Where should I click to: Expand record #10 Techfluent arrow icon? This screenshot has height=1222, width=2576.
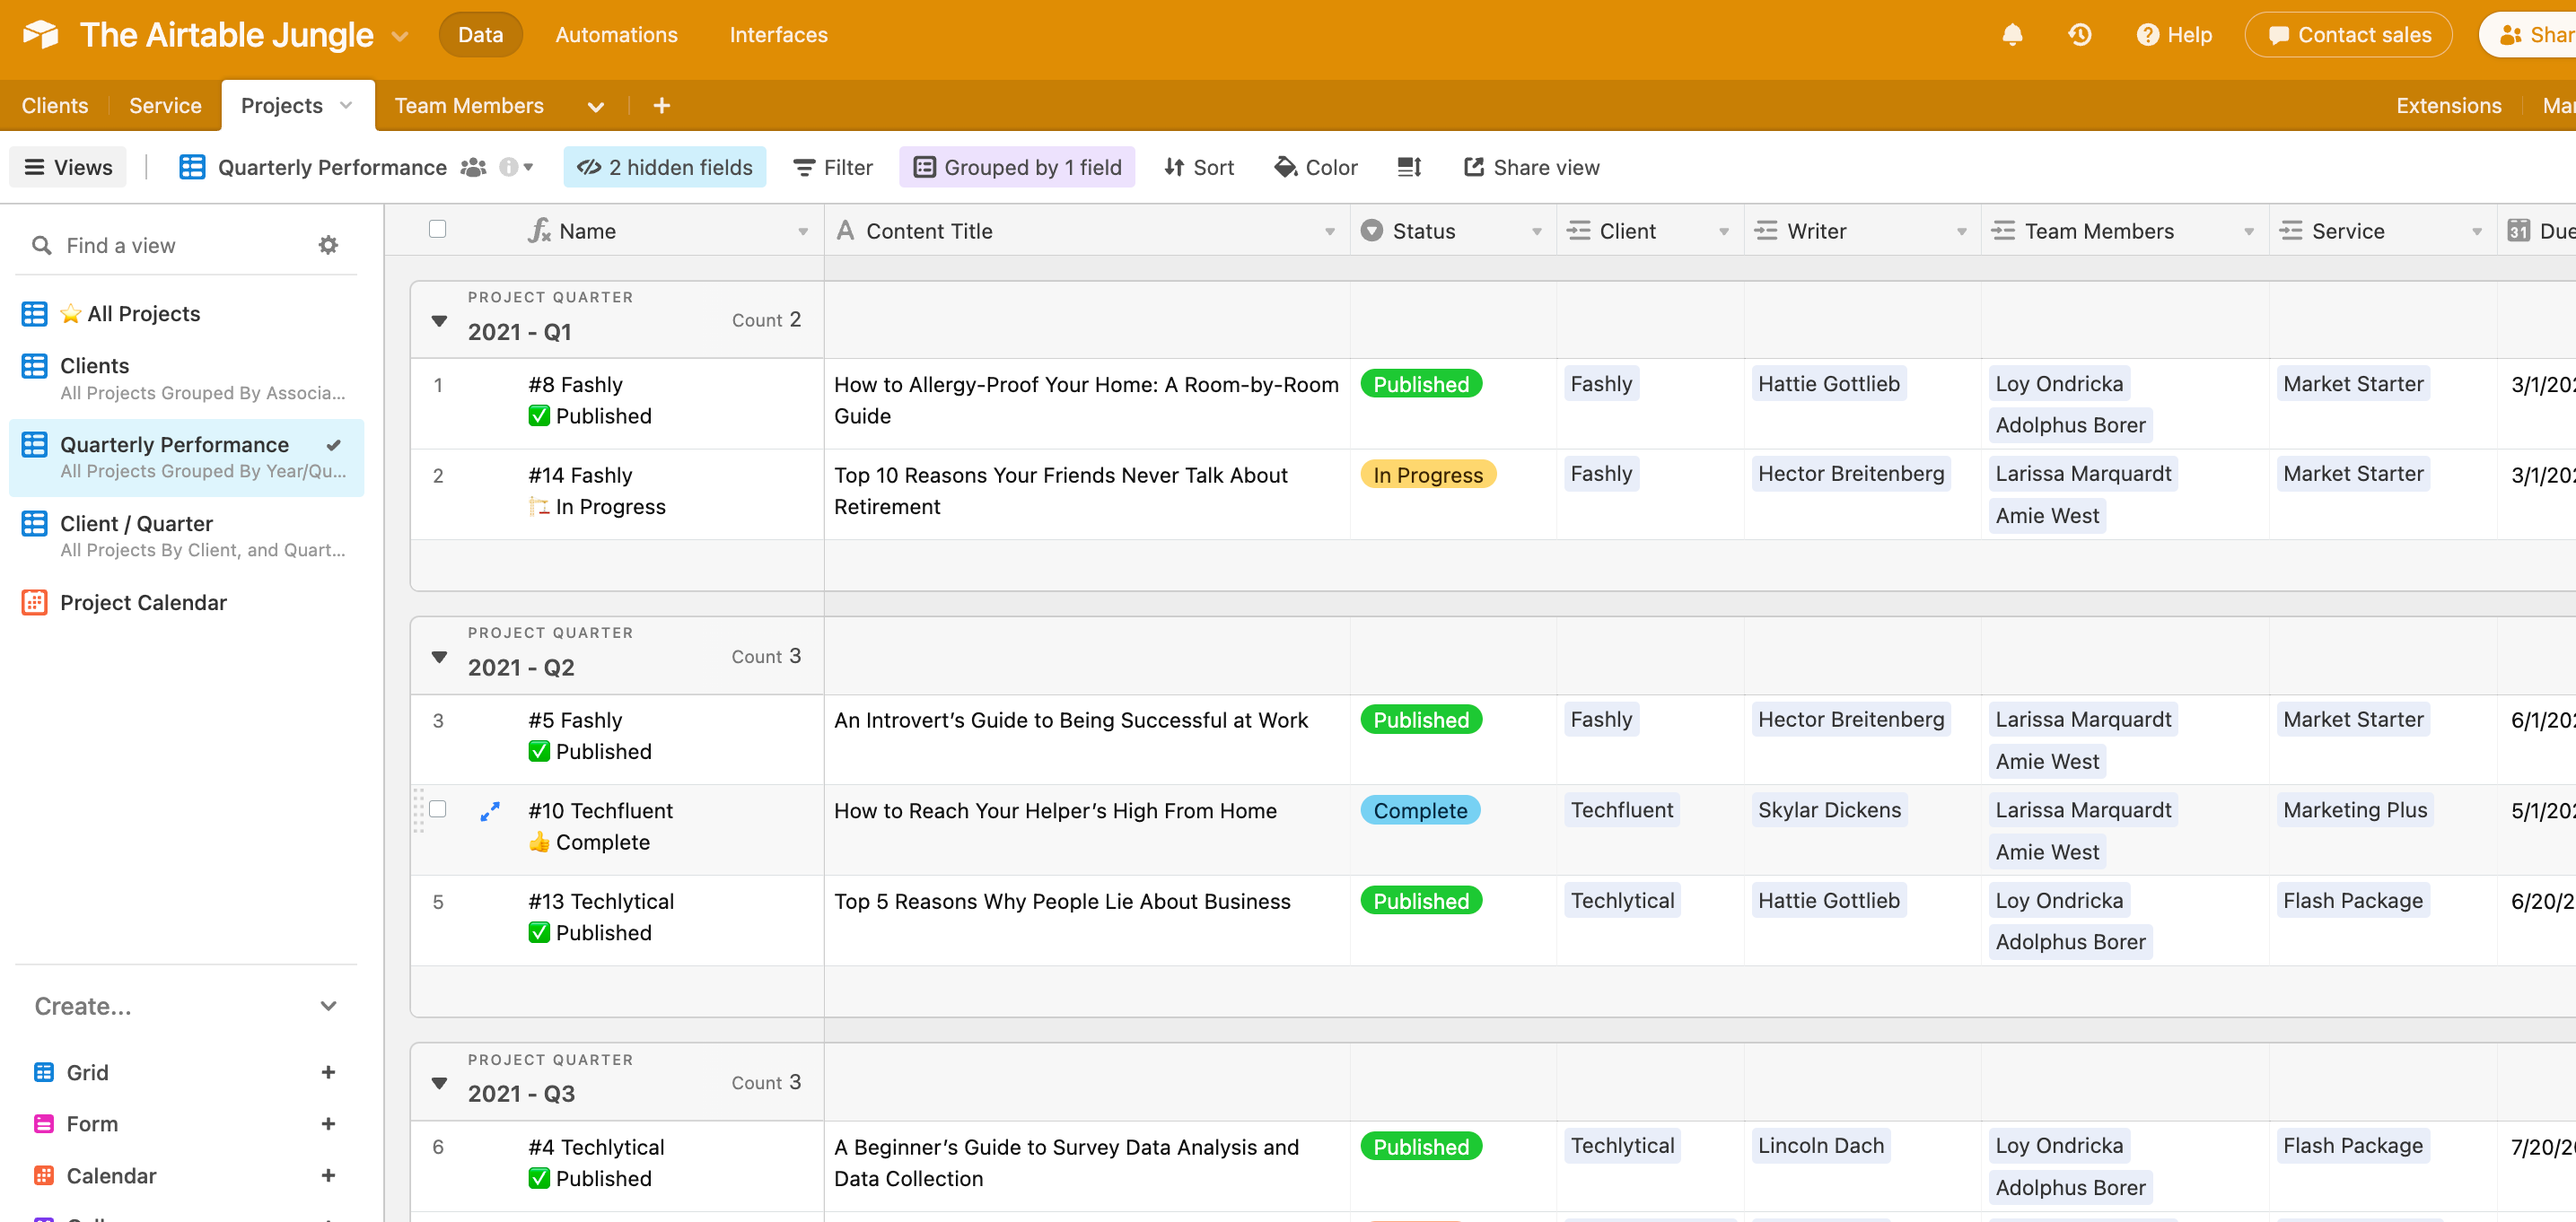(x=490, y=811)
